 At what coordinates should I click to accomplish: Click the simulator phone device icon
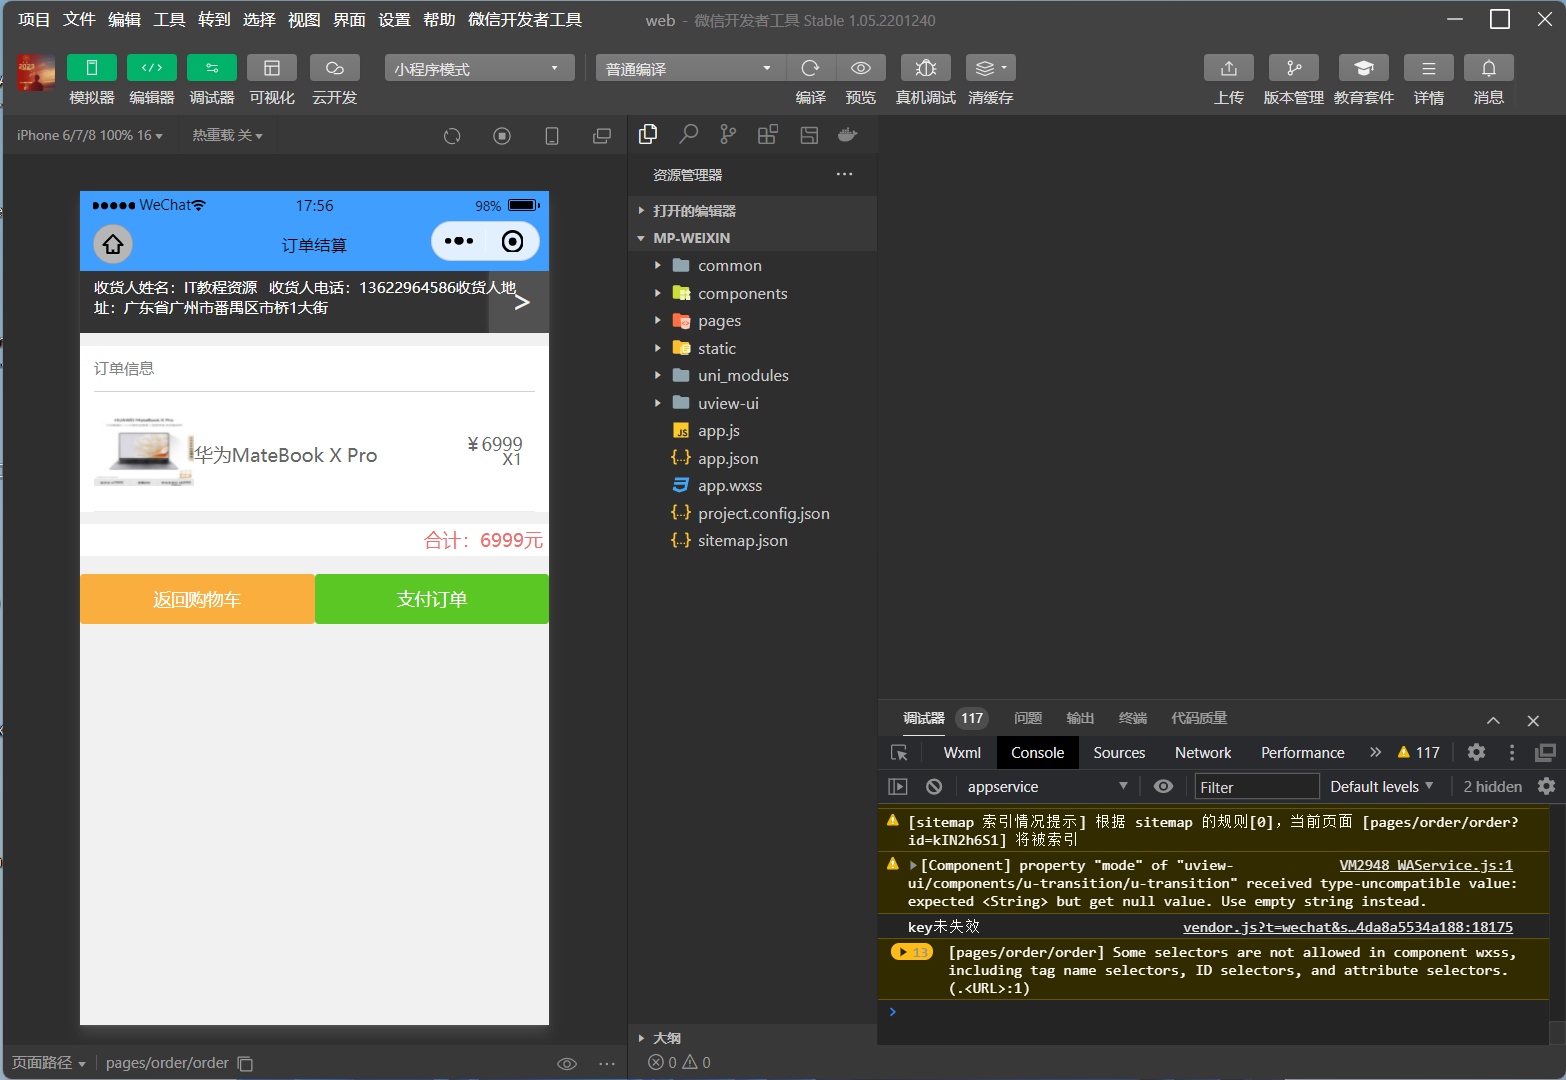point(552,136)
